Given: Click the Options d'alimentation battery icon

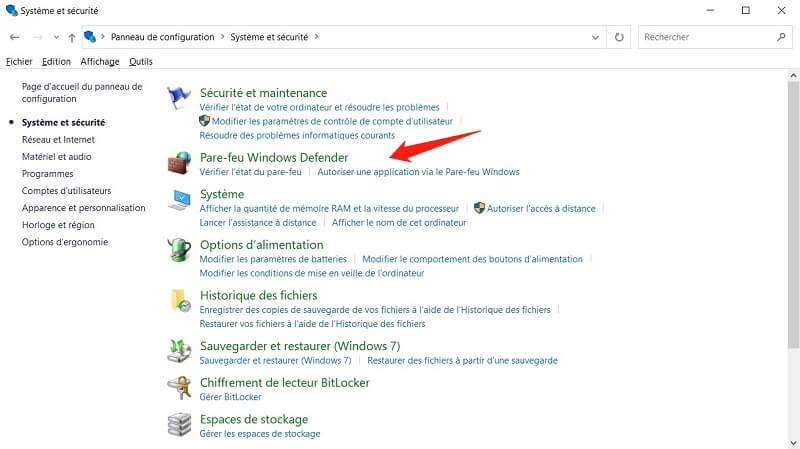Looking at the screenshot, I should pos(179,250).
